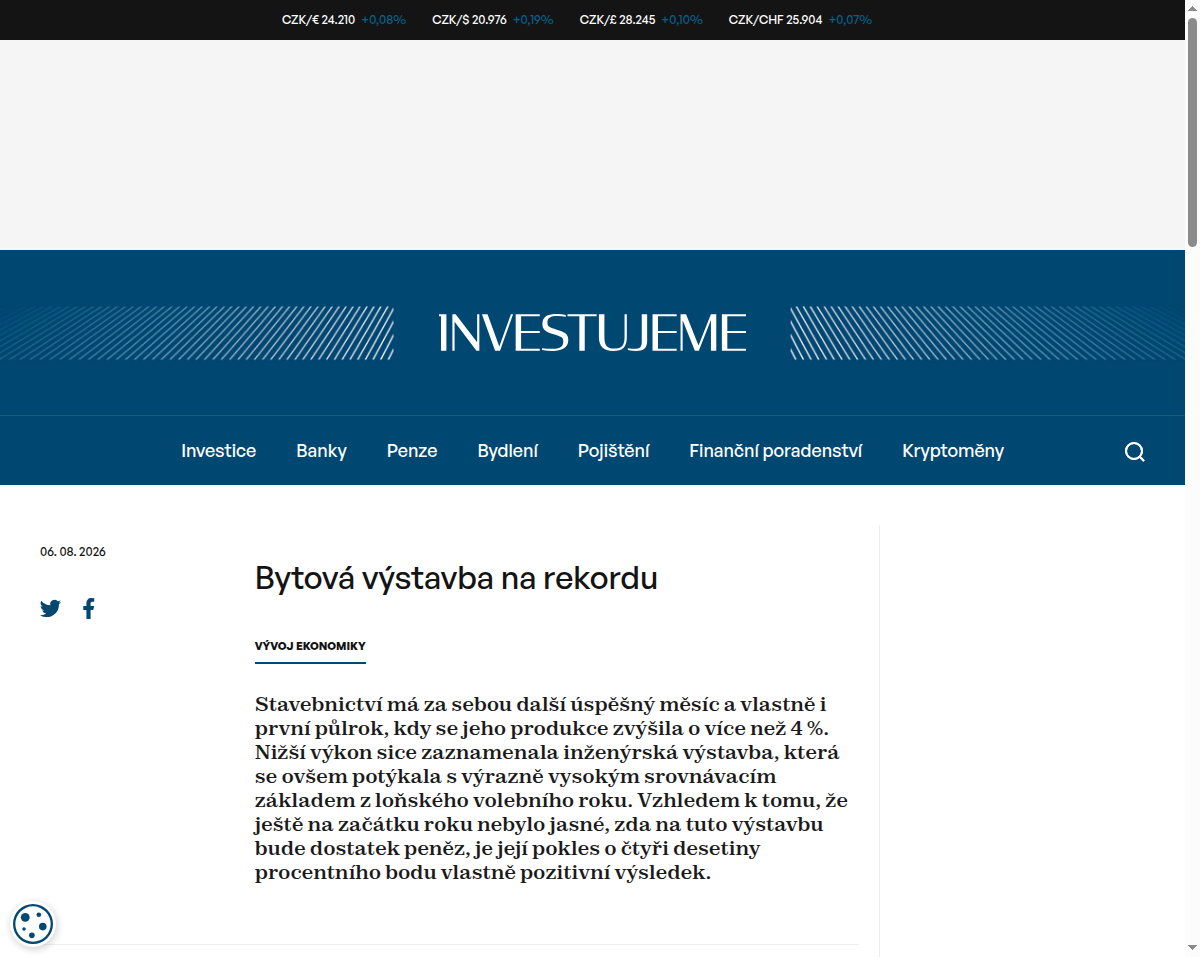
Task: Open the Kryptoměny menu item
Action: (953, 451)
